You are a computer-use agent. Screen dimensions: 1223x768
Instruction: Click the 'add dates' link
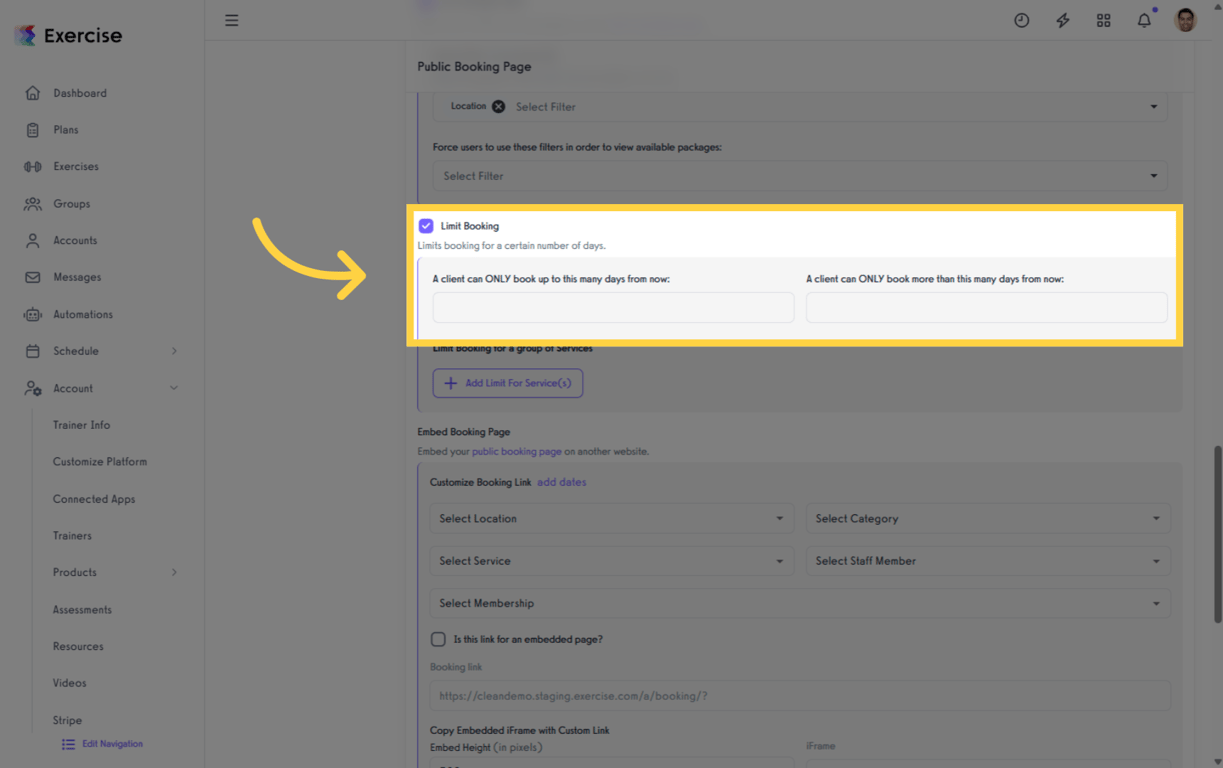coord(562,482)
